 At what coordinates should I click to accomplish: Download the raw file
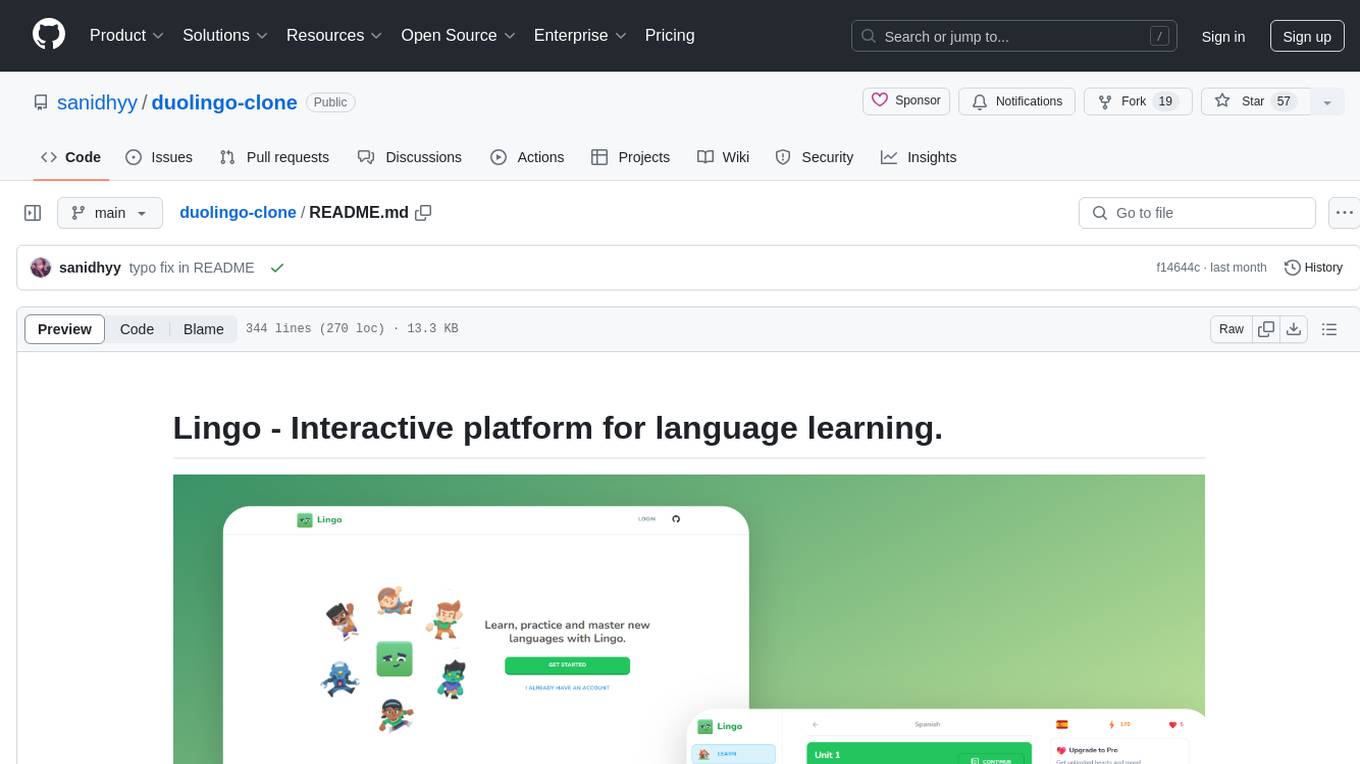1293,329
